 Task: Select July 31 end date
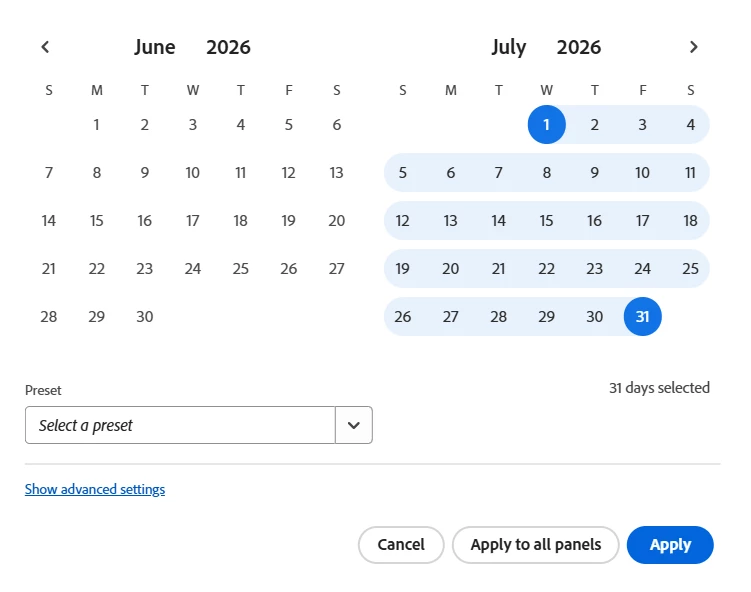(x=643, y=317)
